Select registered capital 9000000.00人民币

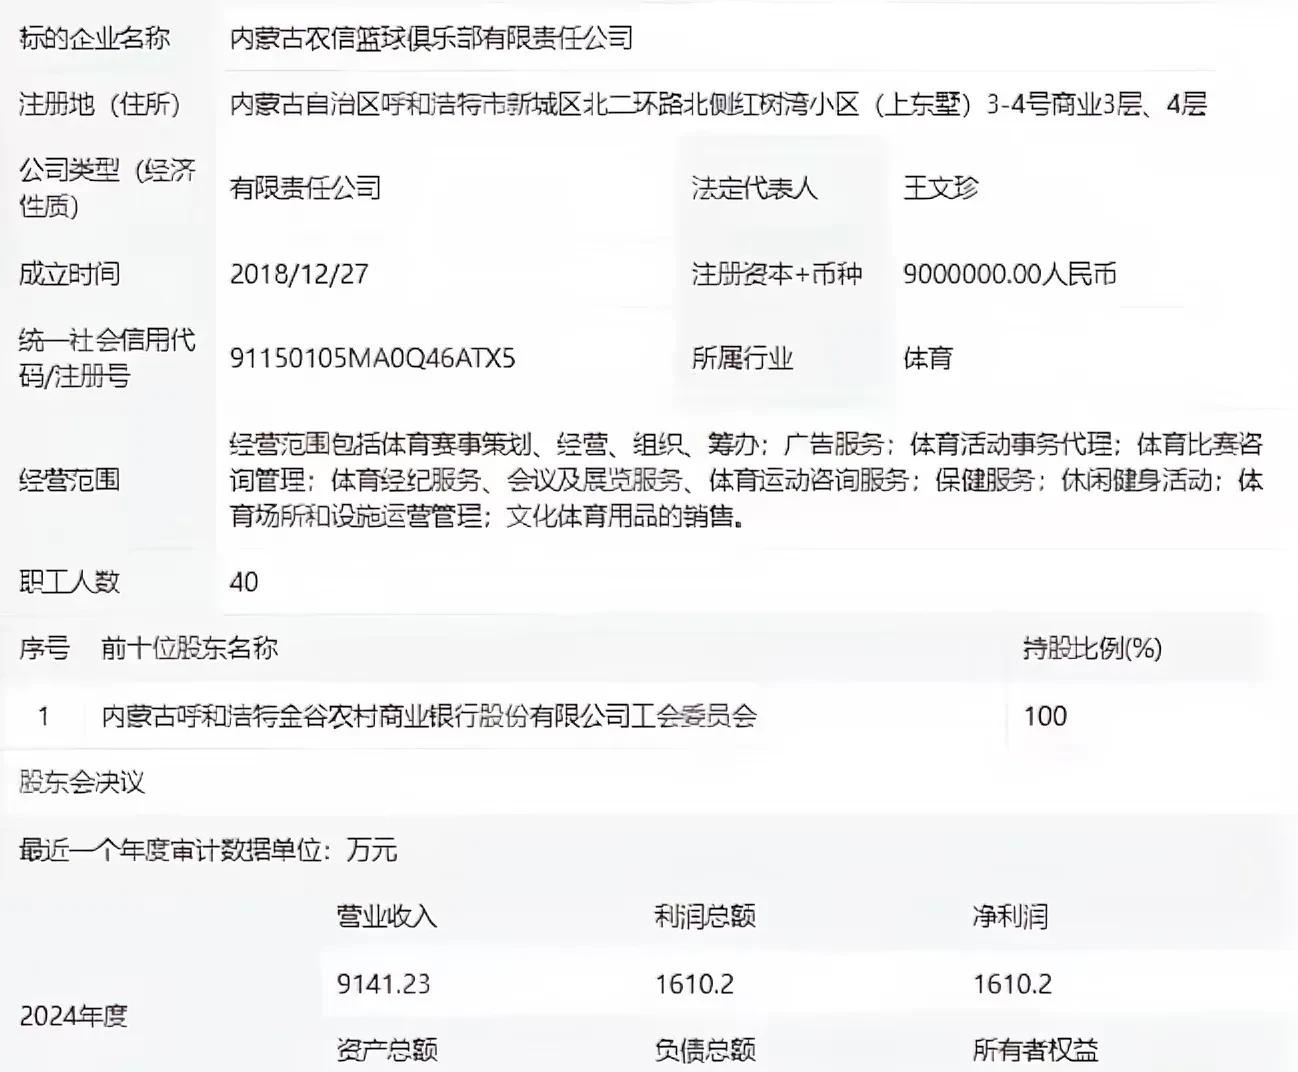coord(1009,274)
